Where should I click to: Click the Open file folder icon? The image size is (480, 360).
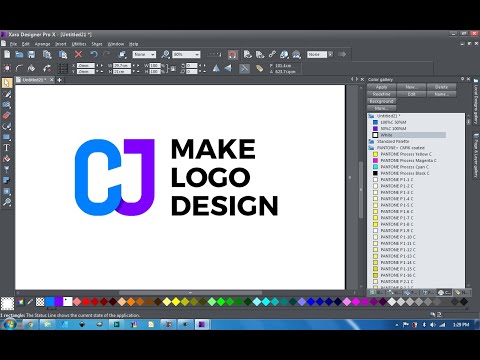(x=19, y=54)
